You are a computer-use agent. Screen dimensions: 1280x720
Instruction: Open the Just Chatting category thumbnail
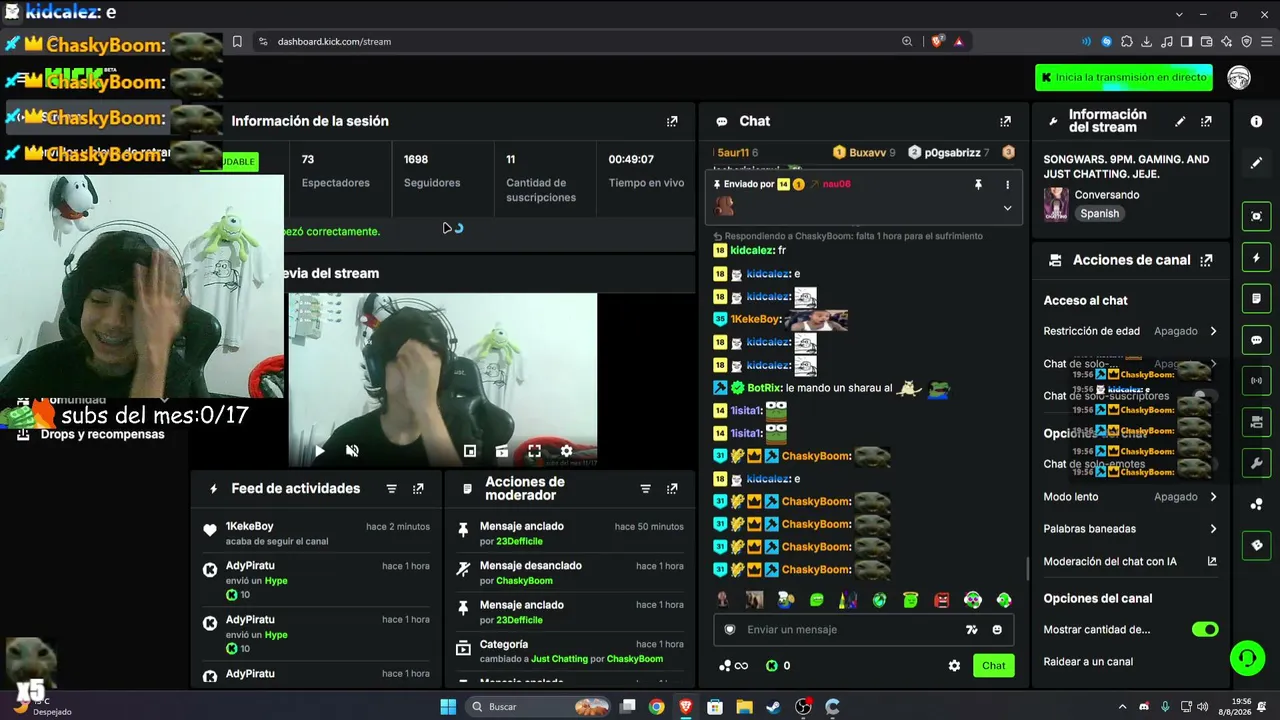point(1056,204)
